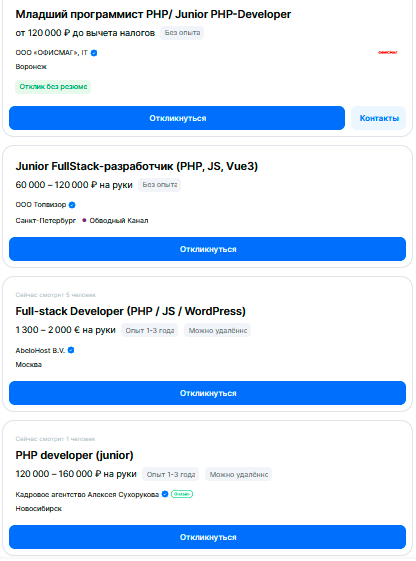Open ООО Топвизор company link
The image size is (416, 561).
[x=41, y=205]
